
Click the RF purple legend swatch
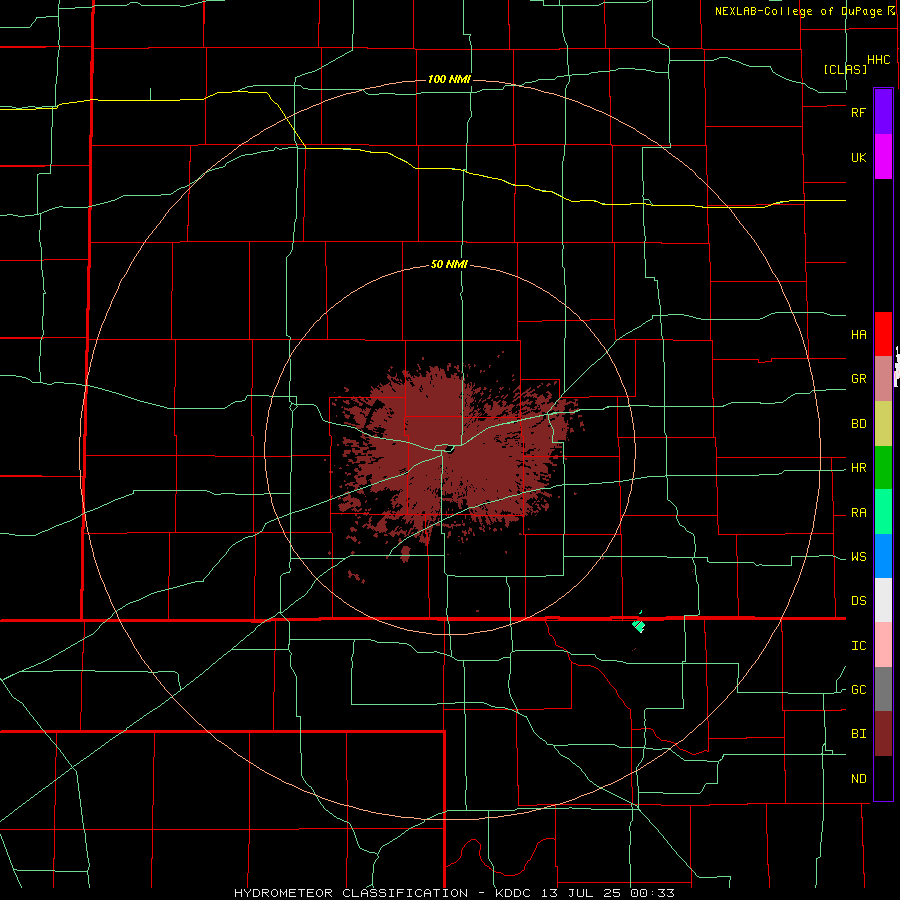coord(883,111)
